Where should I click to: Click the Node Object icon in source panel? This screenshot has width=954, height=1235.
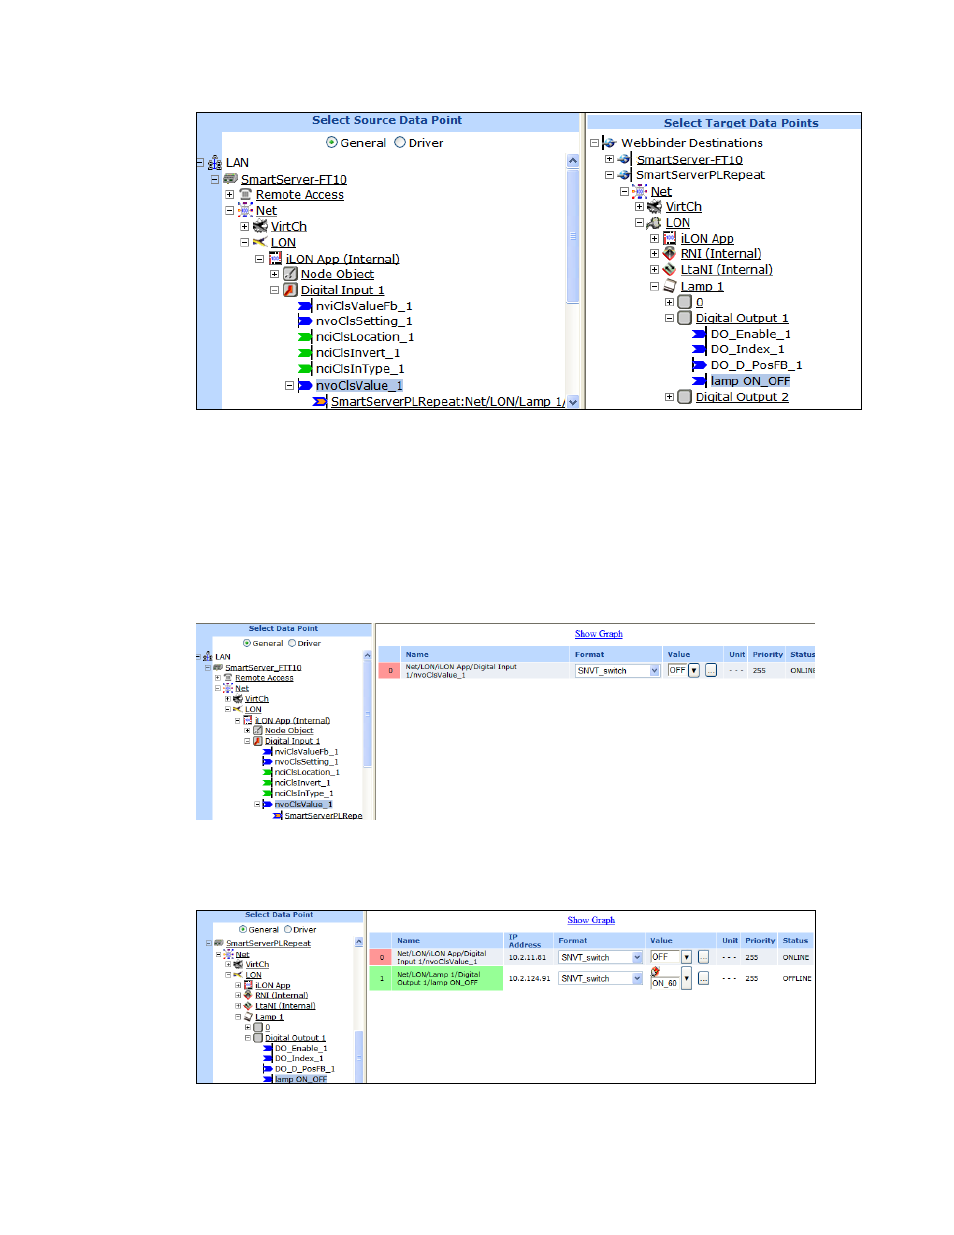click(290, 274)
